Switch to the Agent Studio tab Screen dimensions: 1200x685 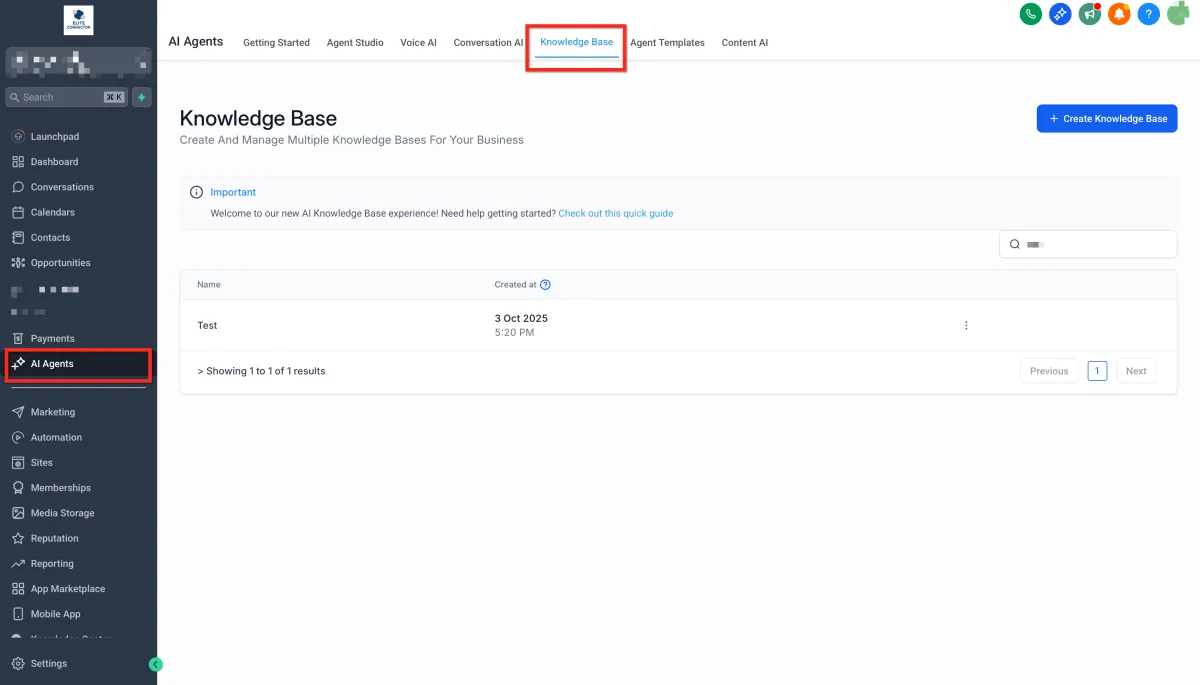tap(355, 43)
